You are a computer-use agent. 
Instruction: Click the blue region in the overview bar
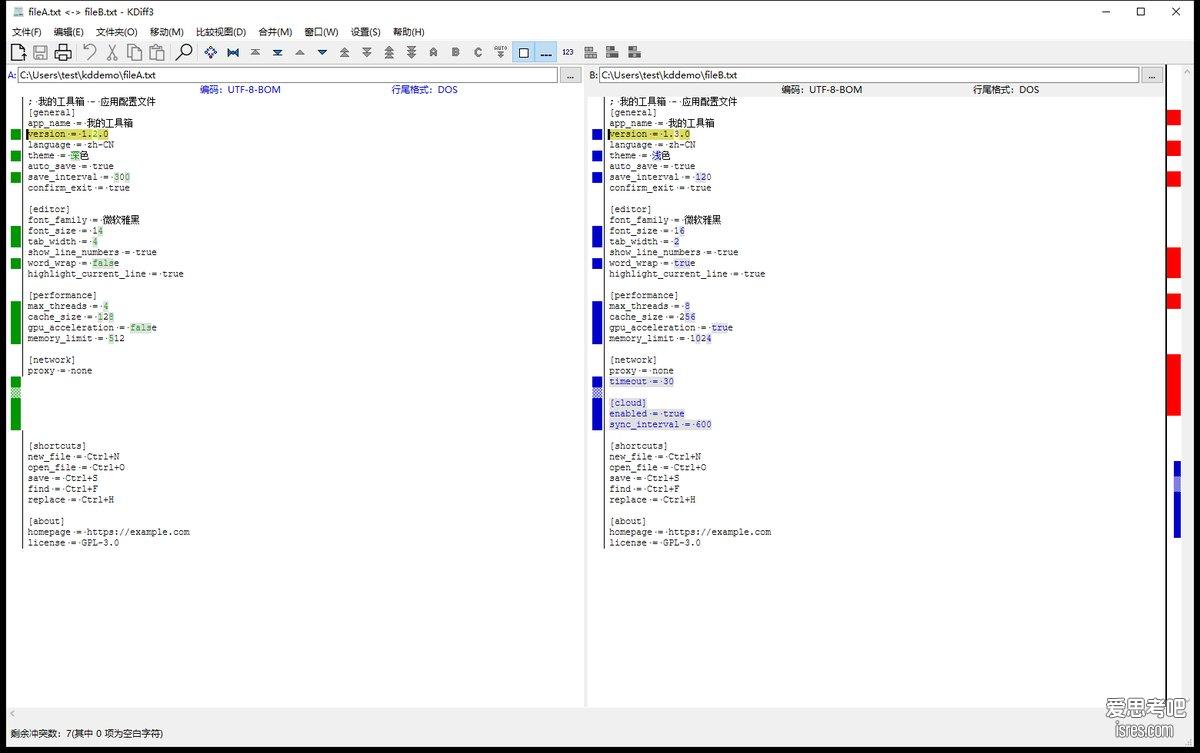1177,499
